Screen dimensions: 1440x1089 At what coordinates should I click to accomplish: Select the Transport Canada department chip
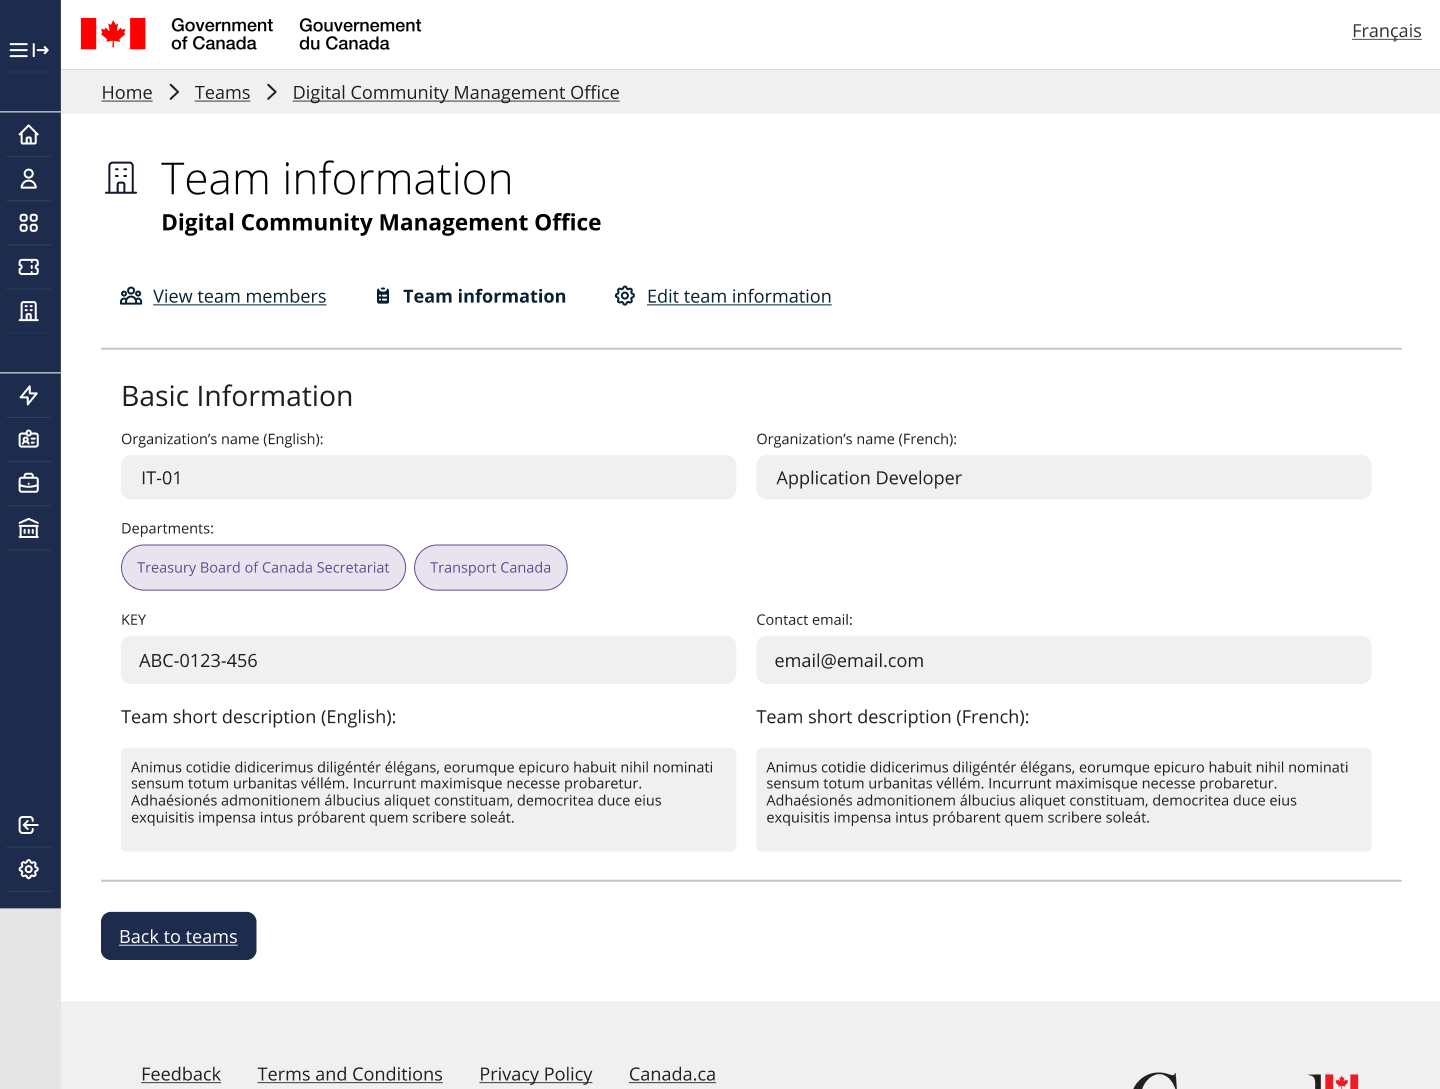pyautogui.click(x=491, y=568)
